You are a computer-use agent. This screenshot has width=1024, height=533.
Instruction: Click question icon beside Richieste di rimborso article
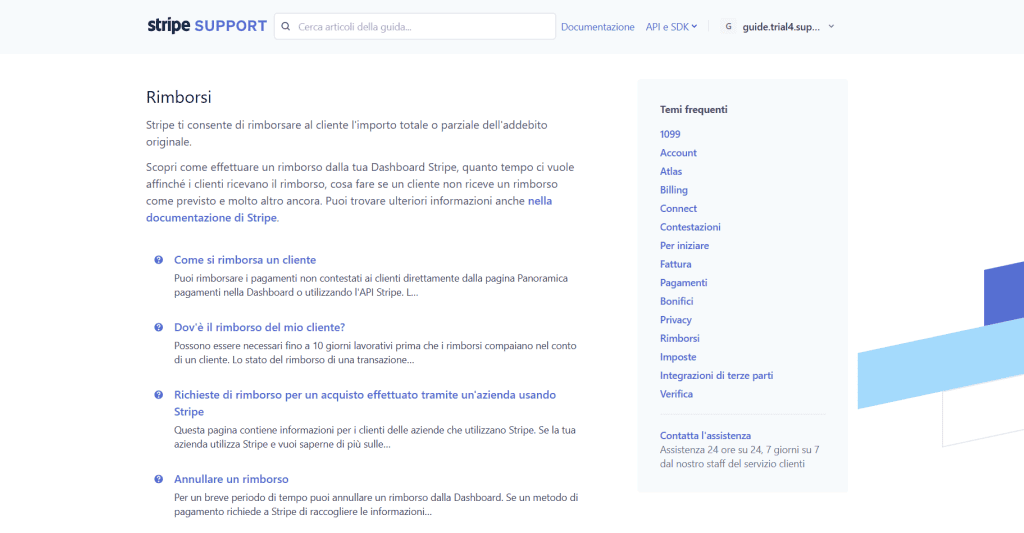tap(158, 395)
